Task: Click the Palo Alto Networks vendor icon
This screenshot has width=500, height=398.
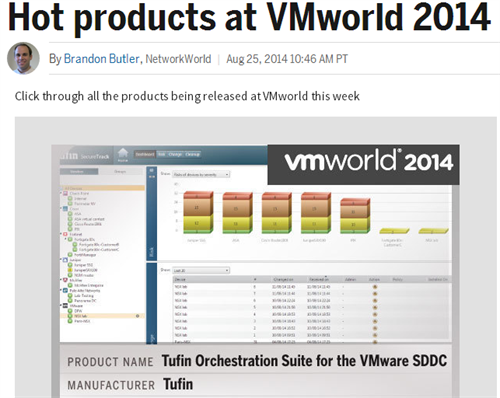Action: point(66,291)
